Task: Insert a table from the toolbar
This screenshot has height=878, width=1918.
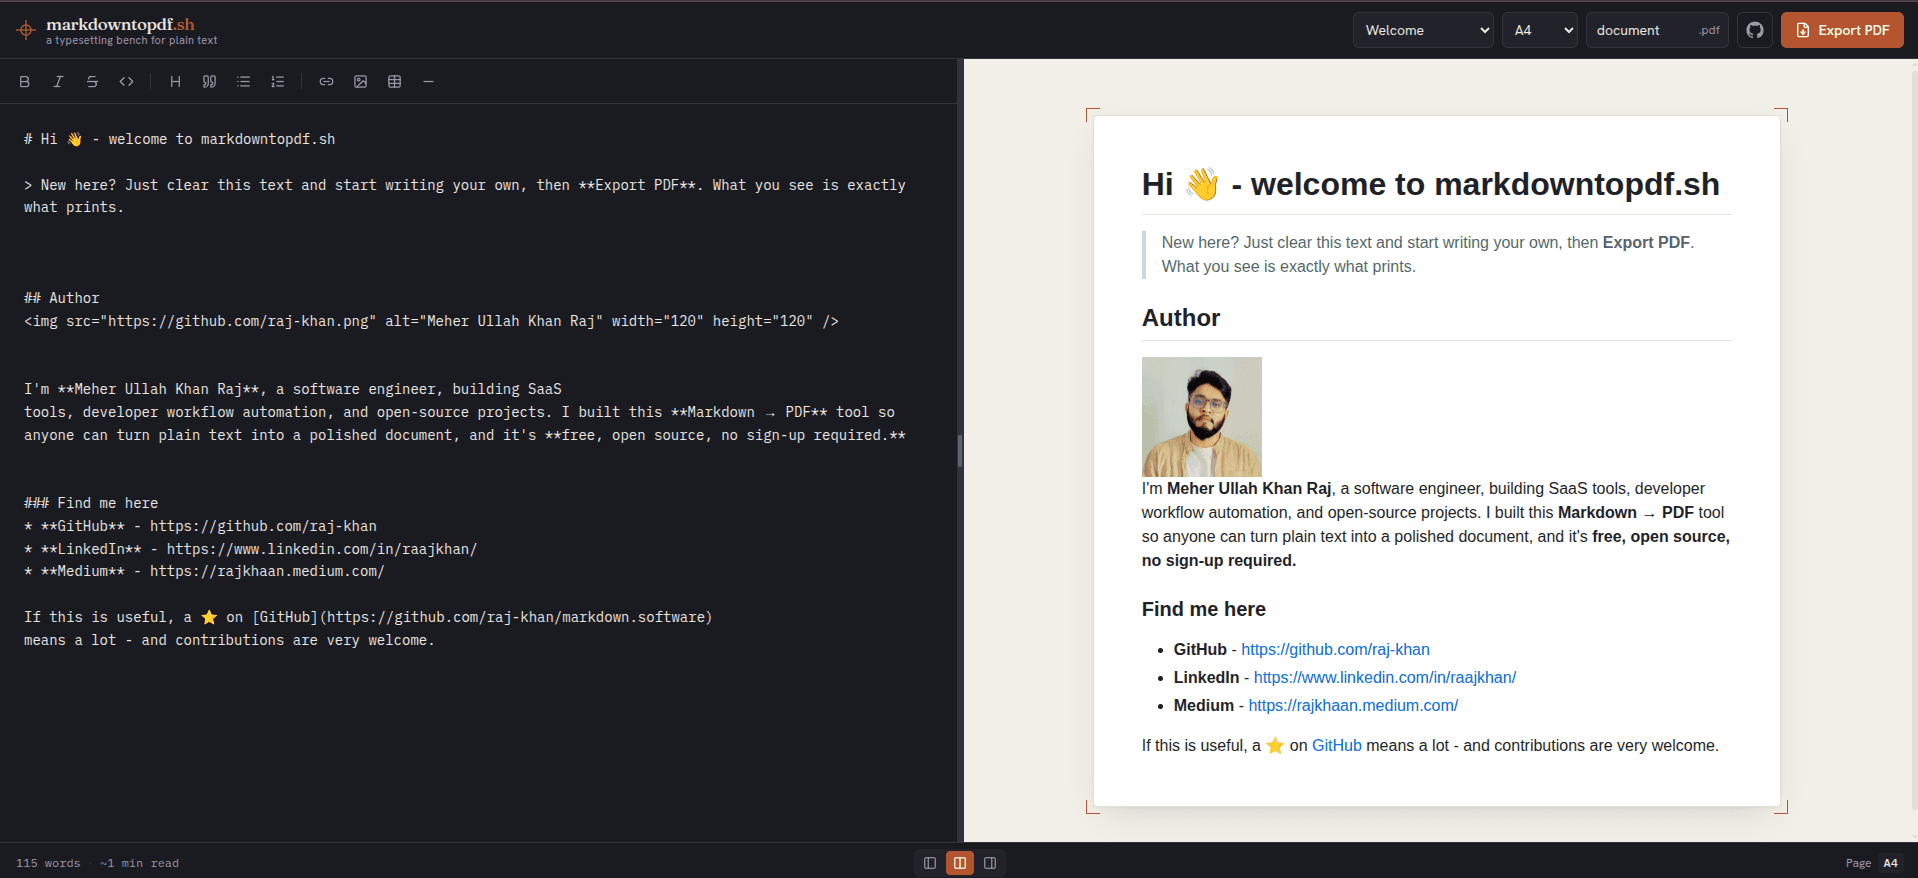Action: tap(394, 82)
